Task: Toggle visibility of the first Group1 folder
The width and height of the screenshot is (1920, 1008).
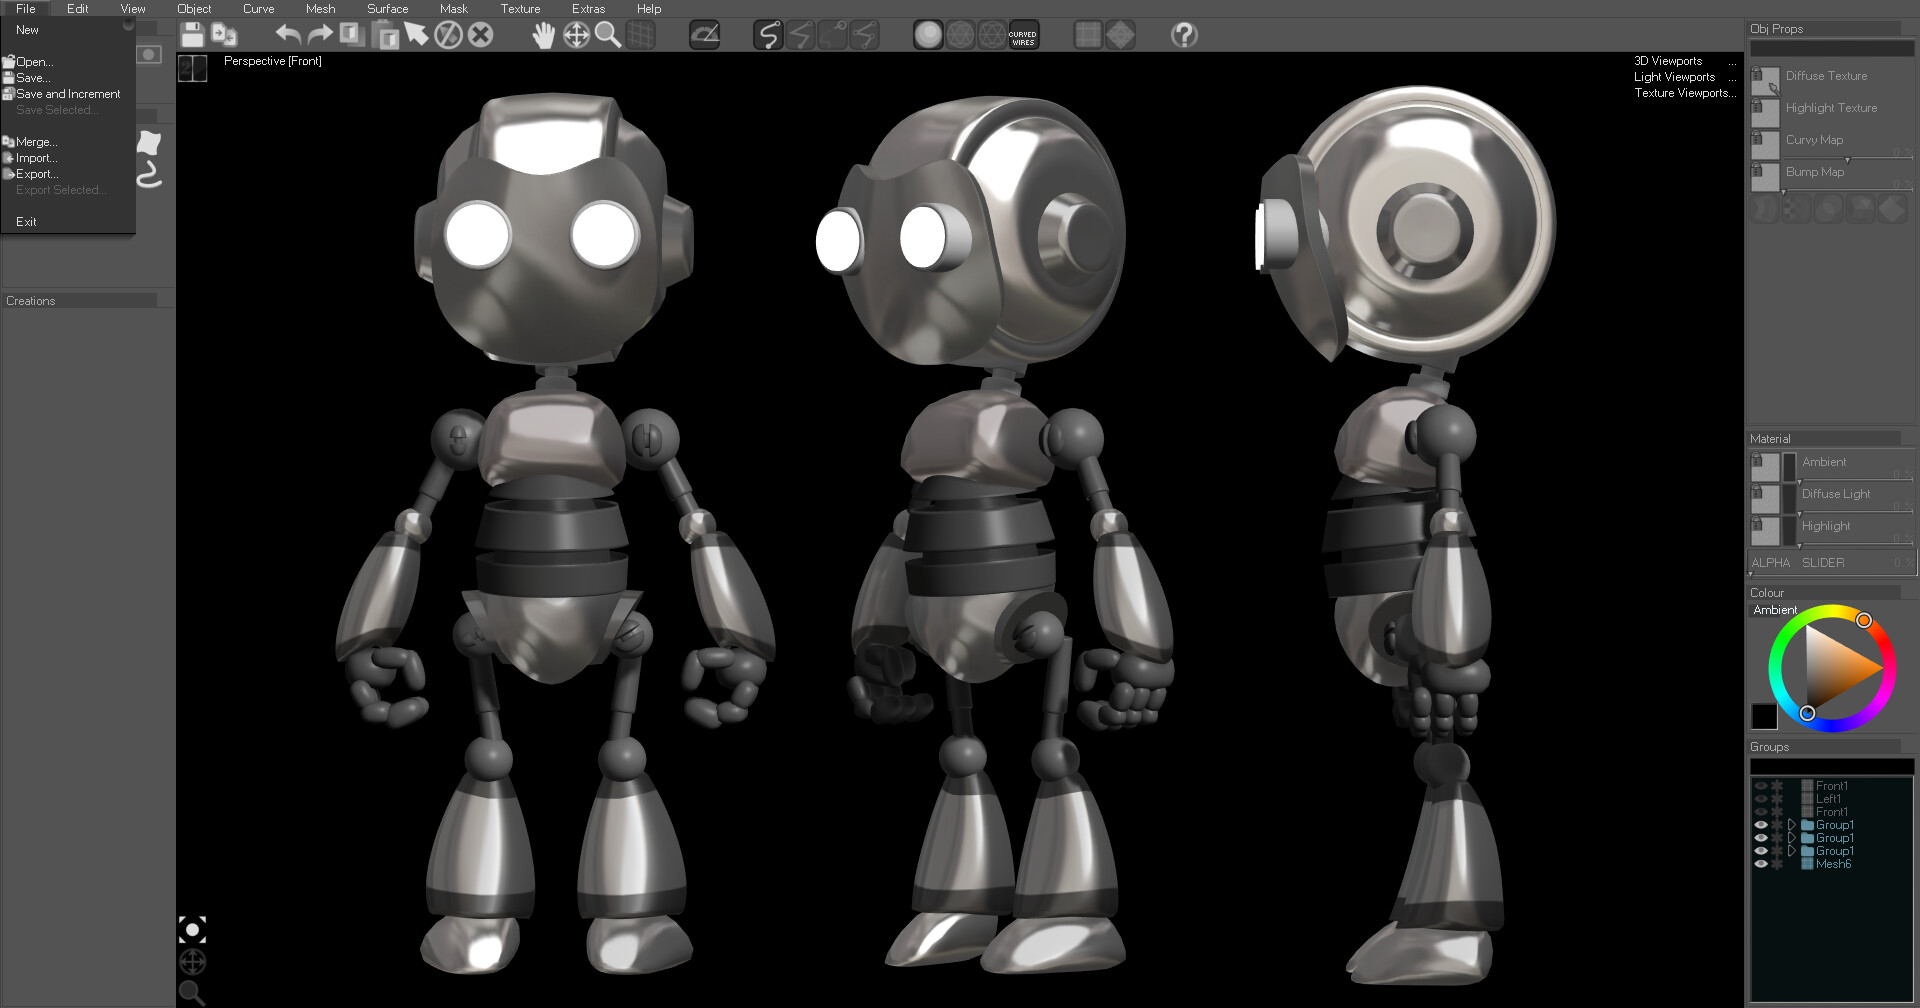Action: click(1760, 825)
